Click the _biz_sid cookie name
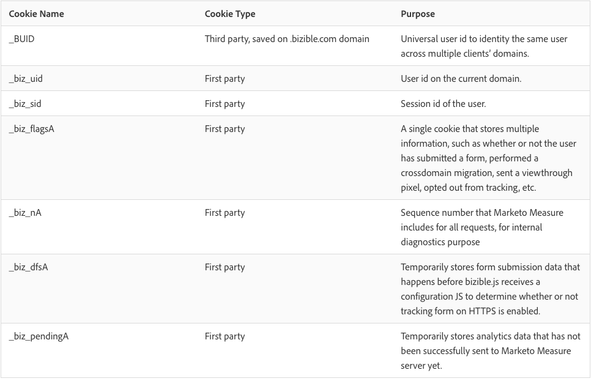Image resolution: width=591 pixels, height=379 pixels. [x=25, y=104]
